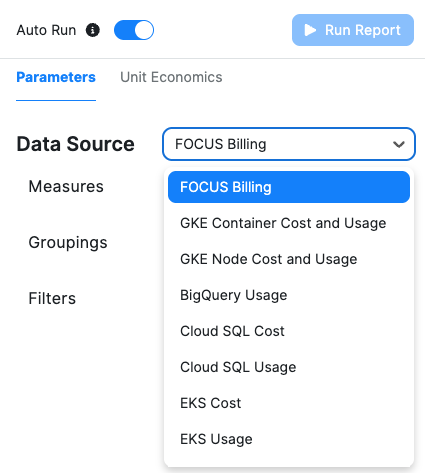
Task: Click the Auto Run label
Action: (46, 30)
